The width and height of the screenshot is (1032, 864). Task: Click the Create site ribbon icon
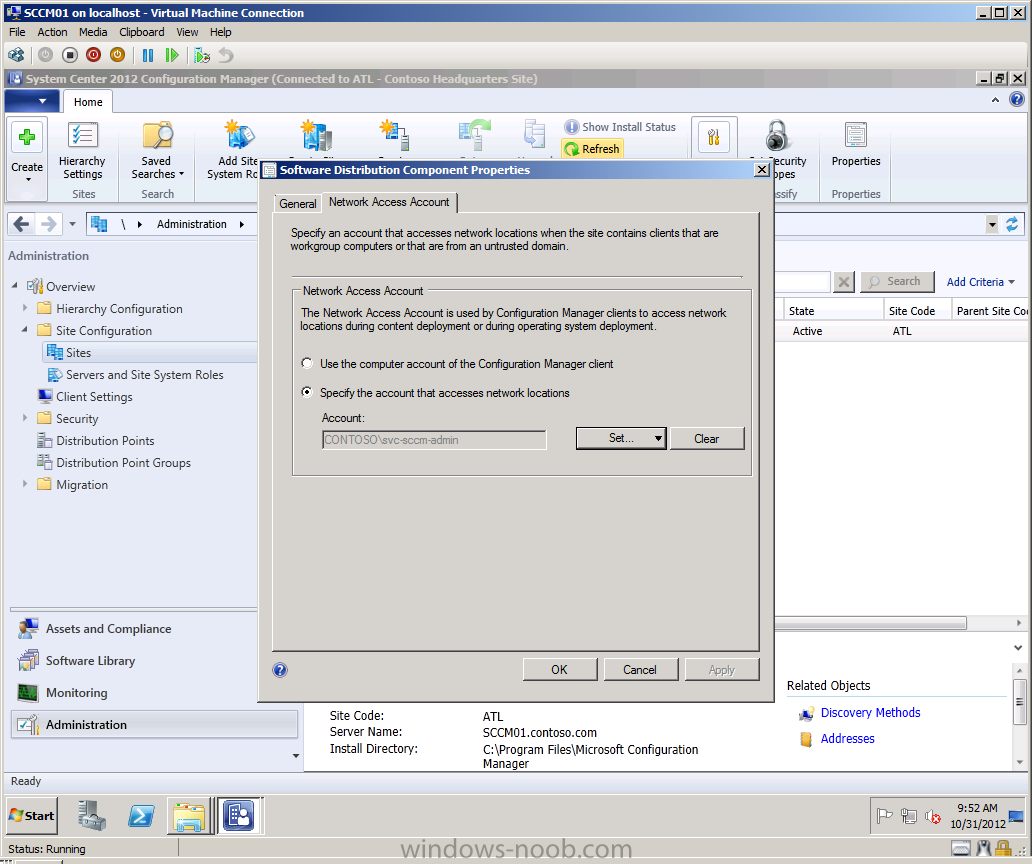click(x=27, y=137)
